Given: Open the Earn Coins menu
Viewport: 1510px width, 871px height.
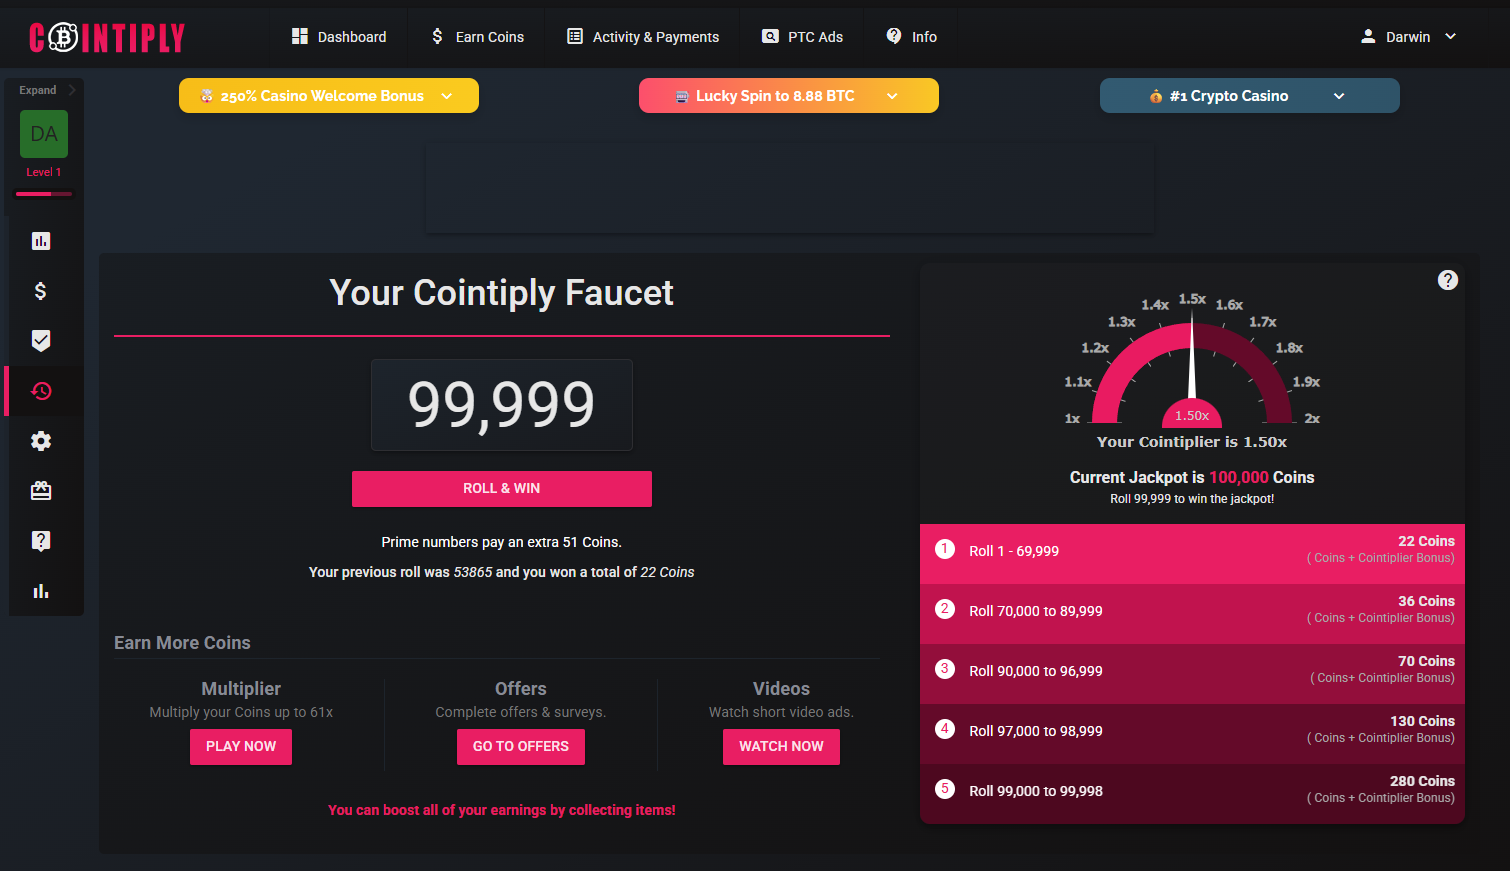Looking at the screenshot, I should click(477, 37).
